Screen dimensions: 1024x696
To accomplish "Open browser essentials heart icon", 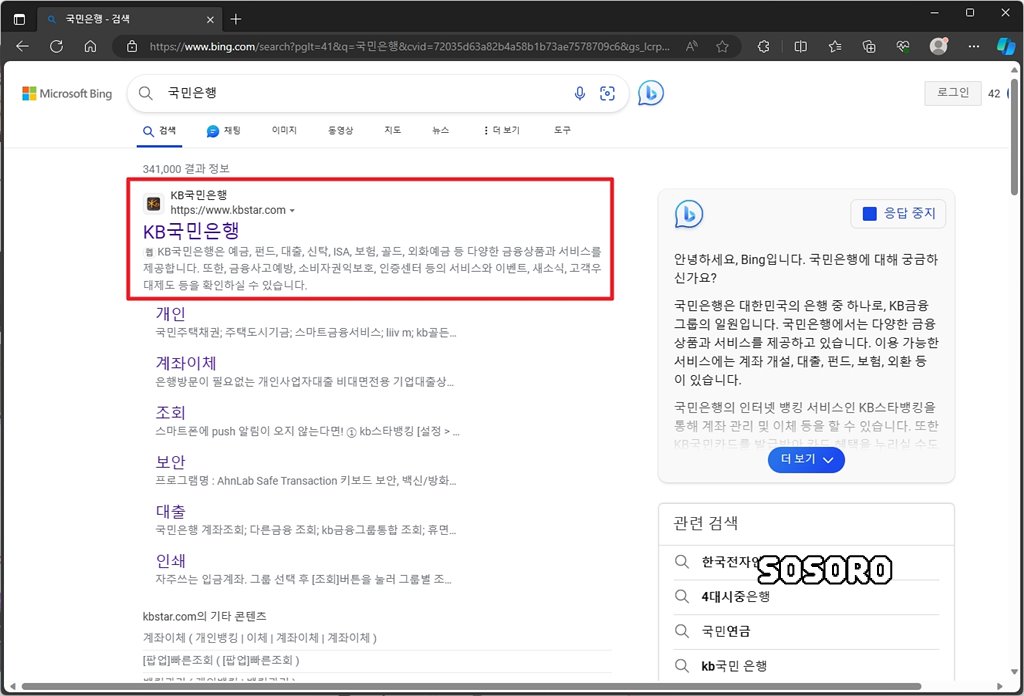I will (x=903, y=46).
